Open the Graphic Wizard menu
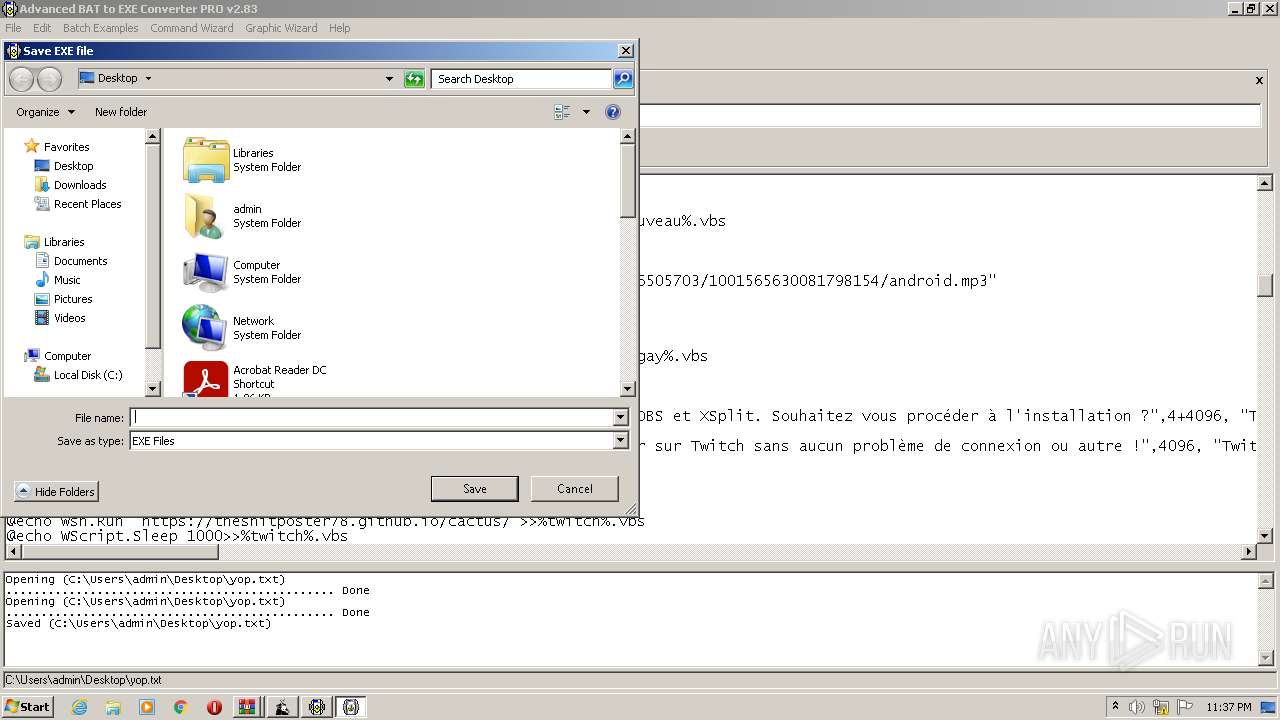The width and height of the screenshot is (1280, 720). click(281, 28)
